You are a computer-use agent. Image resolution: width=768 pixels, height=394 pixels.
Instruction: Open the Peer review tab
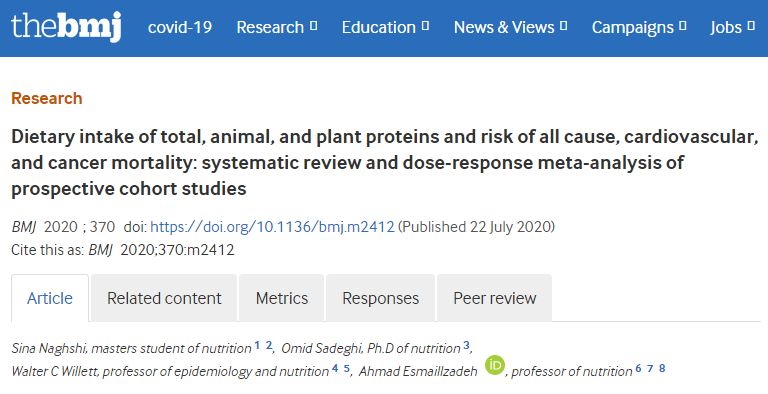click(495, 298)
